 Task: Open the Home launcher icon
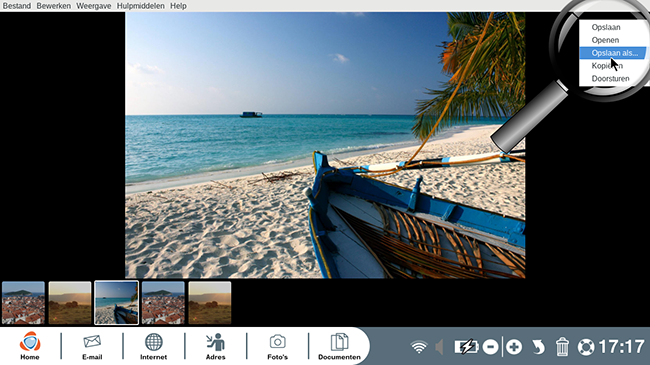[30, 343]
